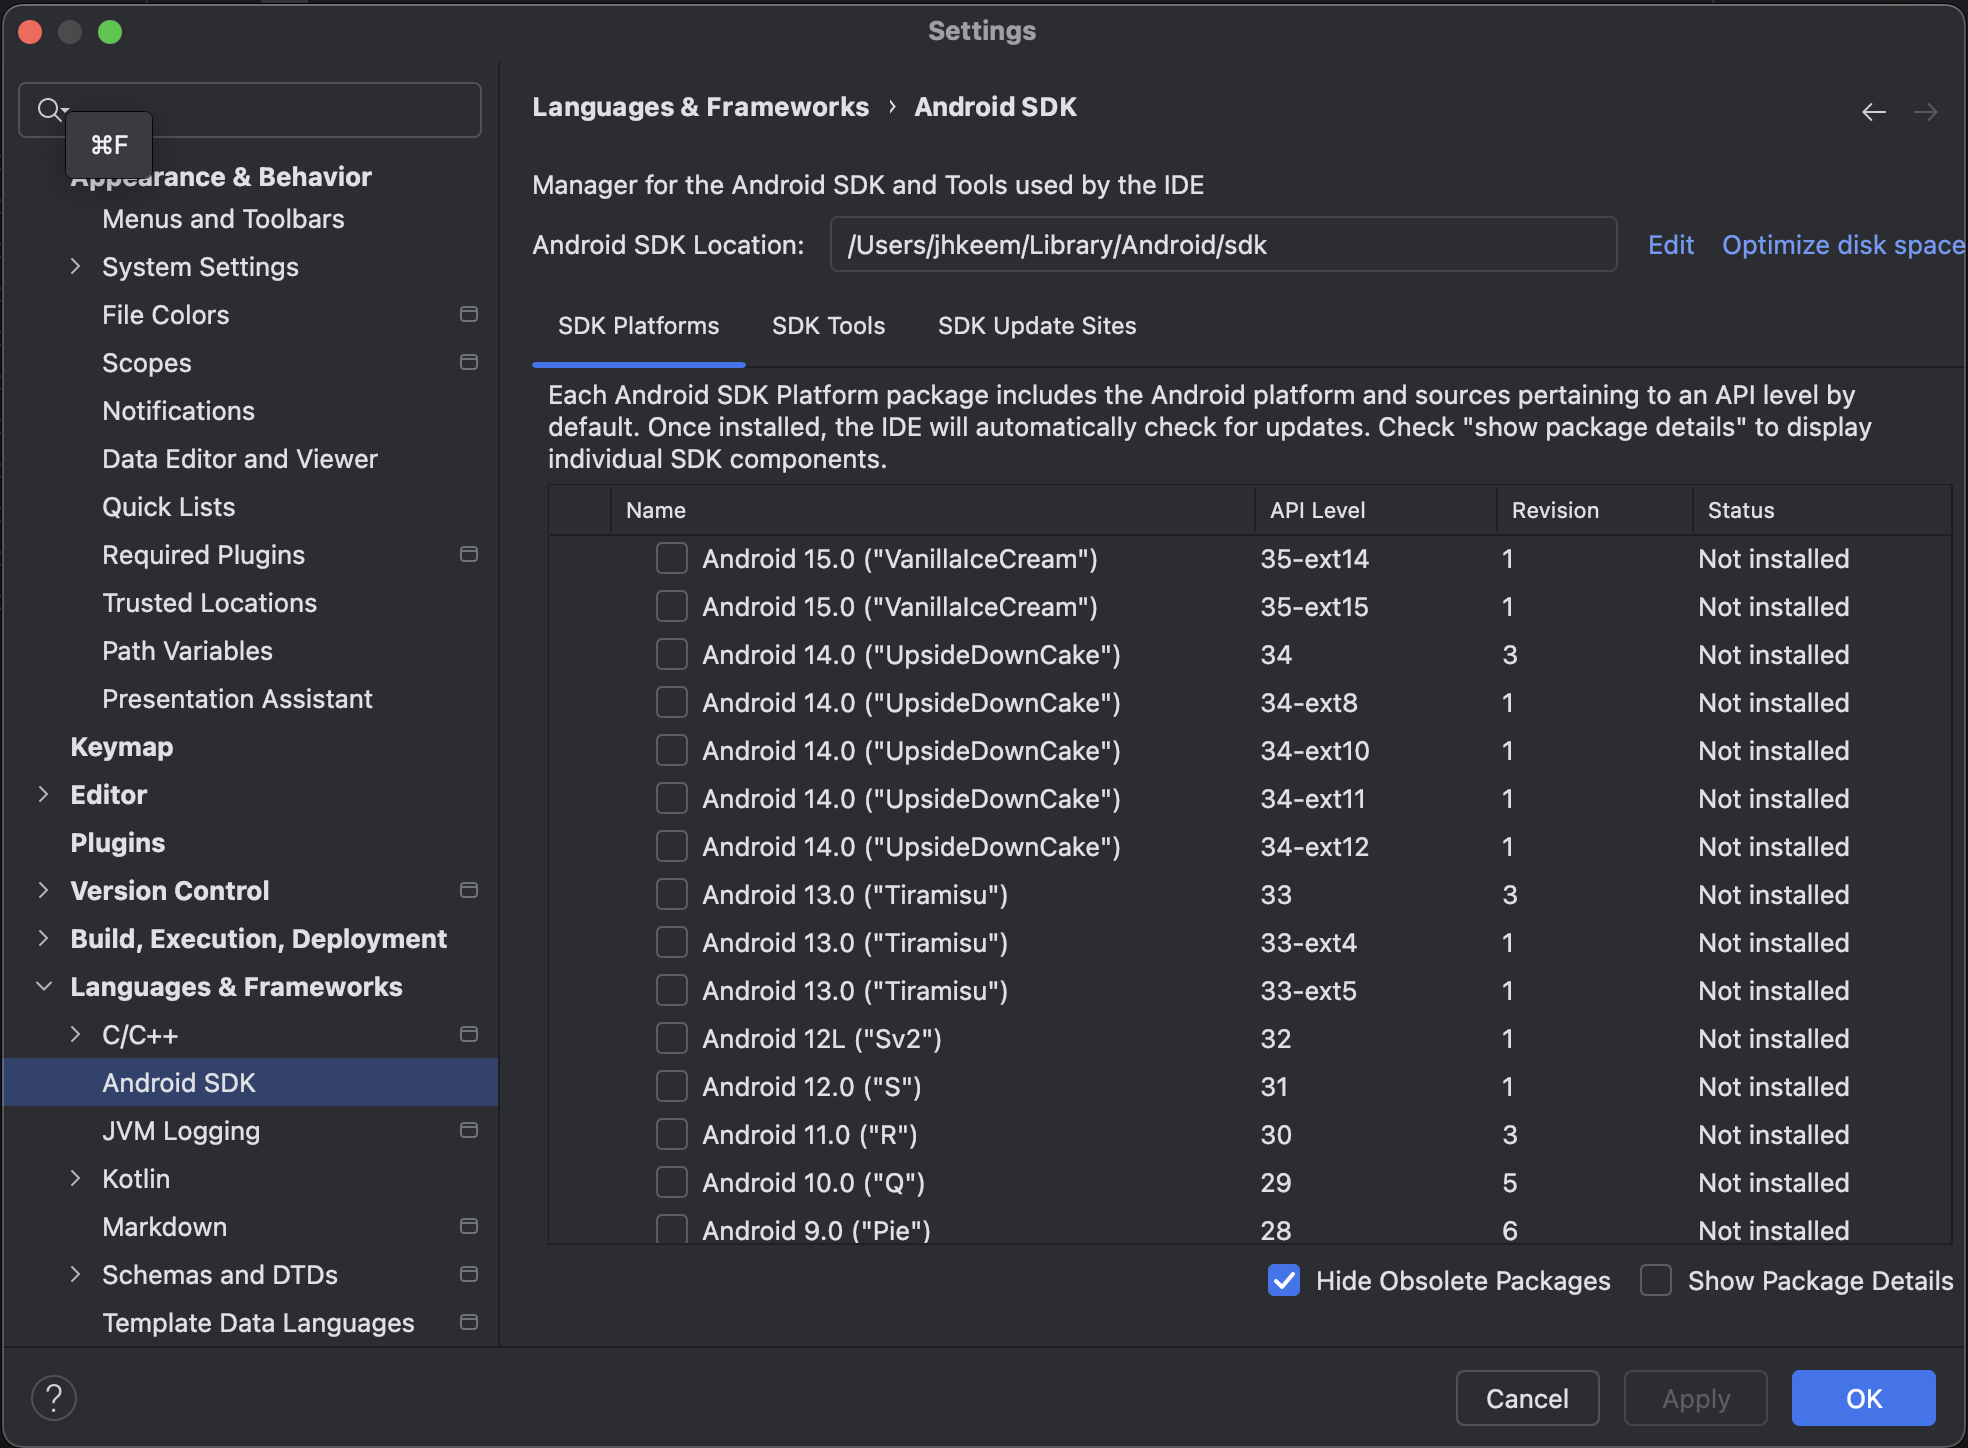Screen dimensions: 1968x1448
Task: Enable Show Package Details checkbox
Action: pyautogui.click(x=1656, y=1281)
